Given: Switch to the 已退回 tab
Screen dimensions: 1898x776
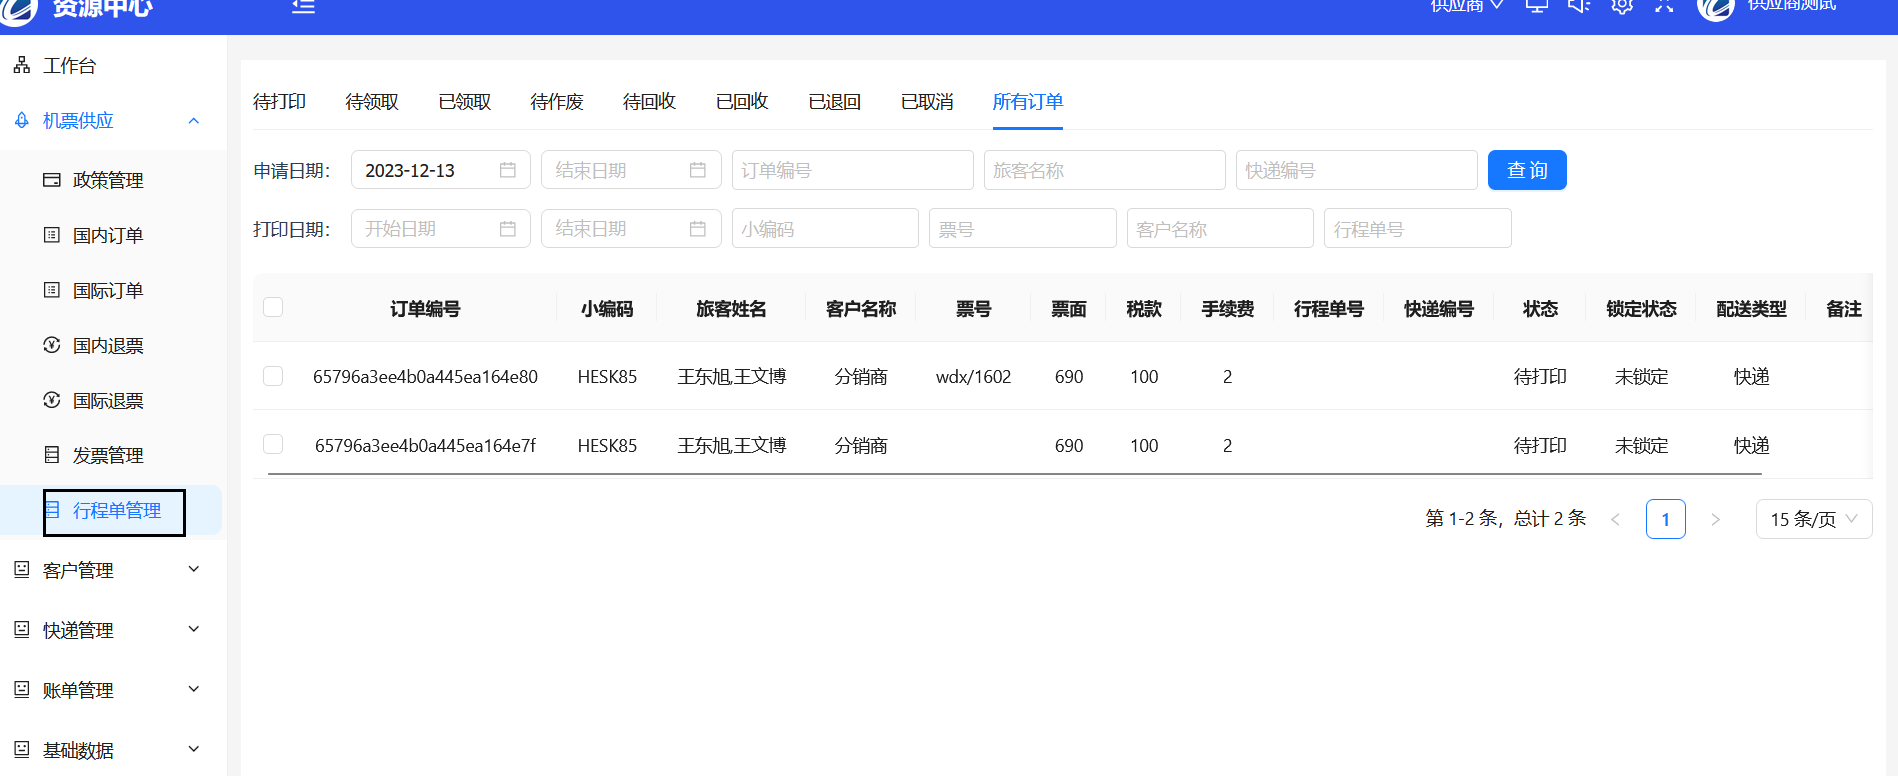Looking at the screenshot, I should coord(834,102).
